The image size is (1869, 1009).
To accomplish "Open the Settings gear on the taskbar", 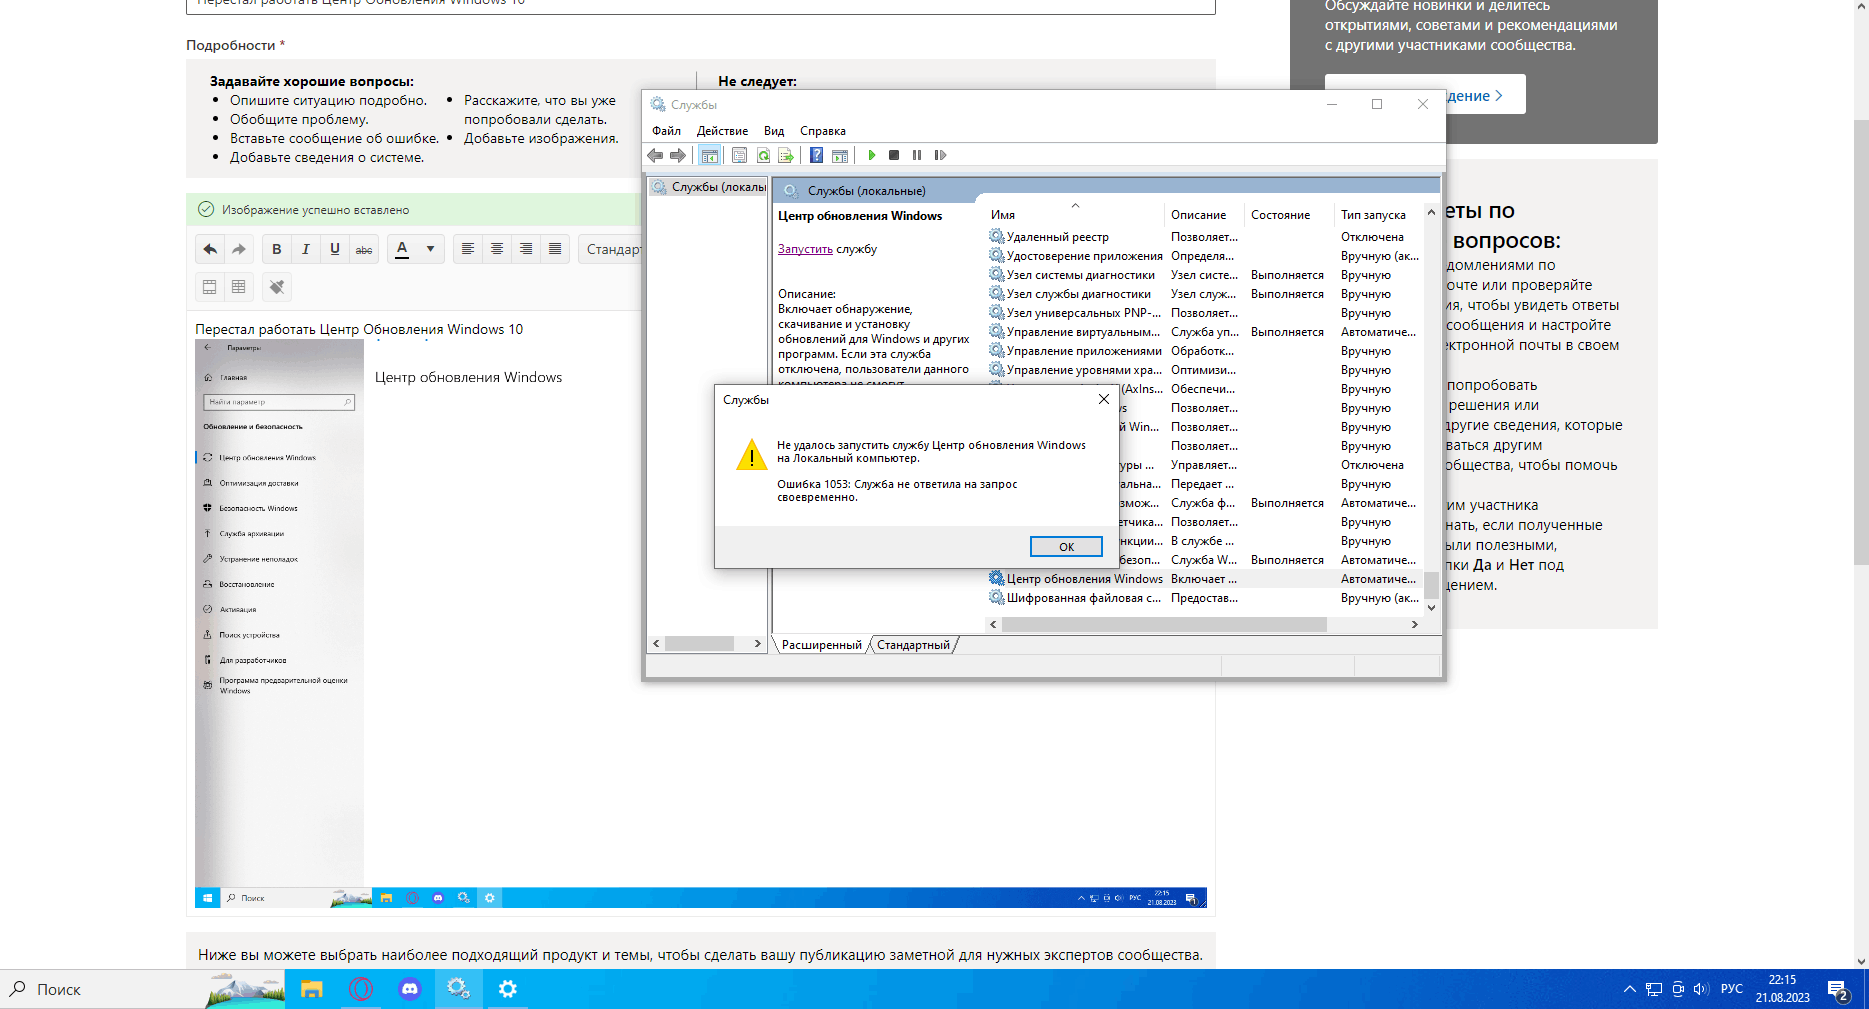I will (507, 989).
